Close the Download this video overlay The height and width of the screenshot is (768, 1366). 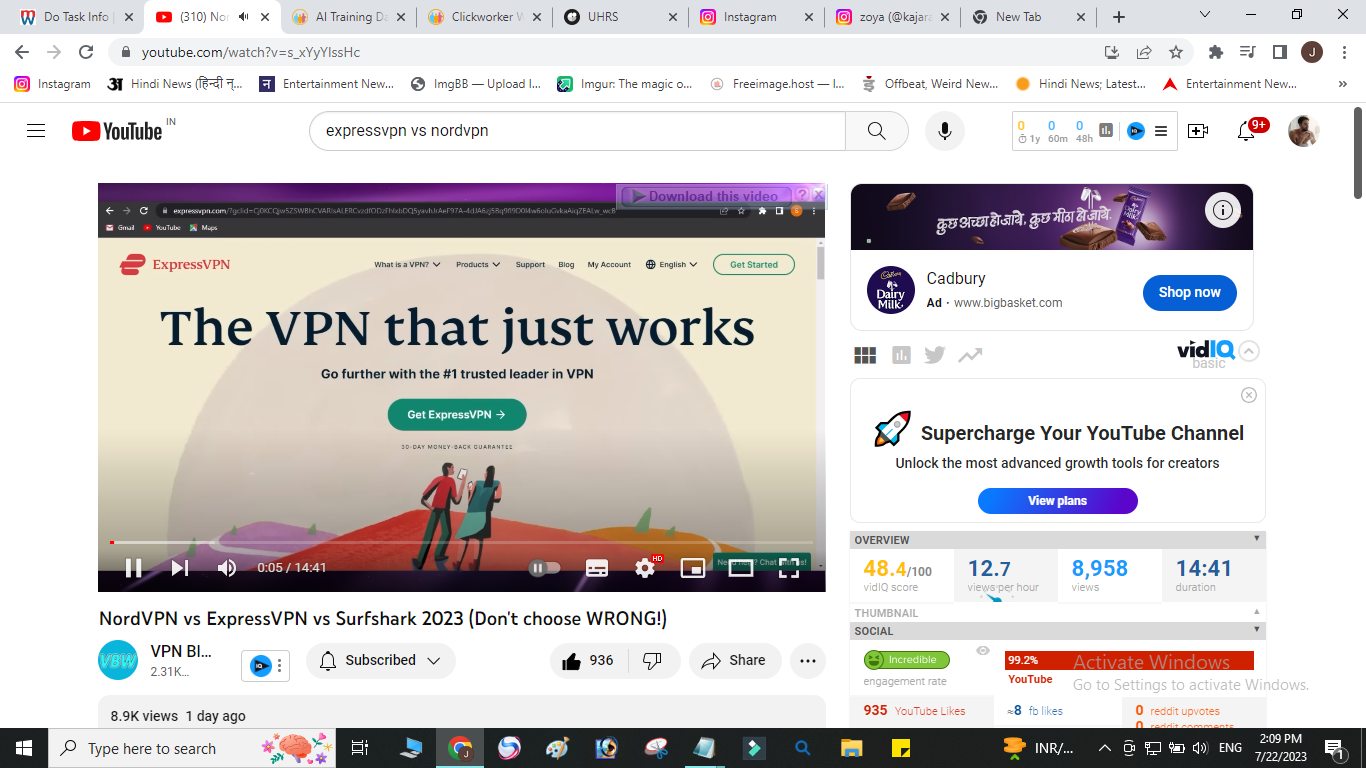[x=819, y=194]
